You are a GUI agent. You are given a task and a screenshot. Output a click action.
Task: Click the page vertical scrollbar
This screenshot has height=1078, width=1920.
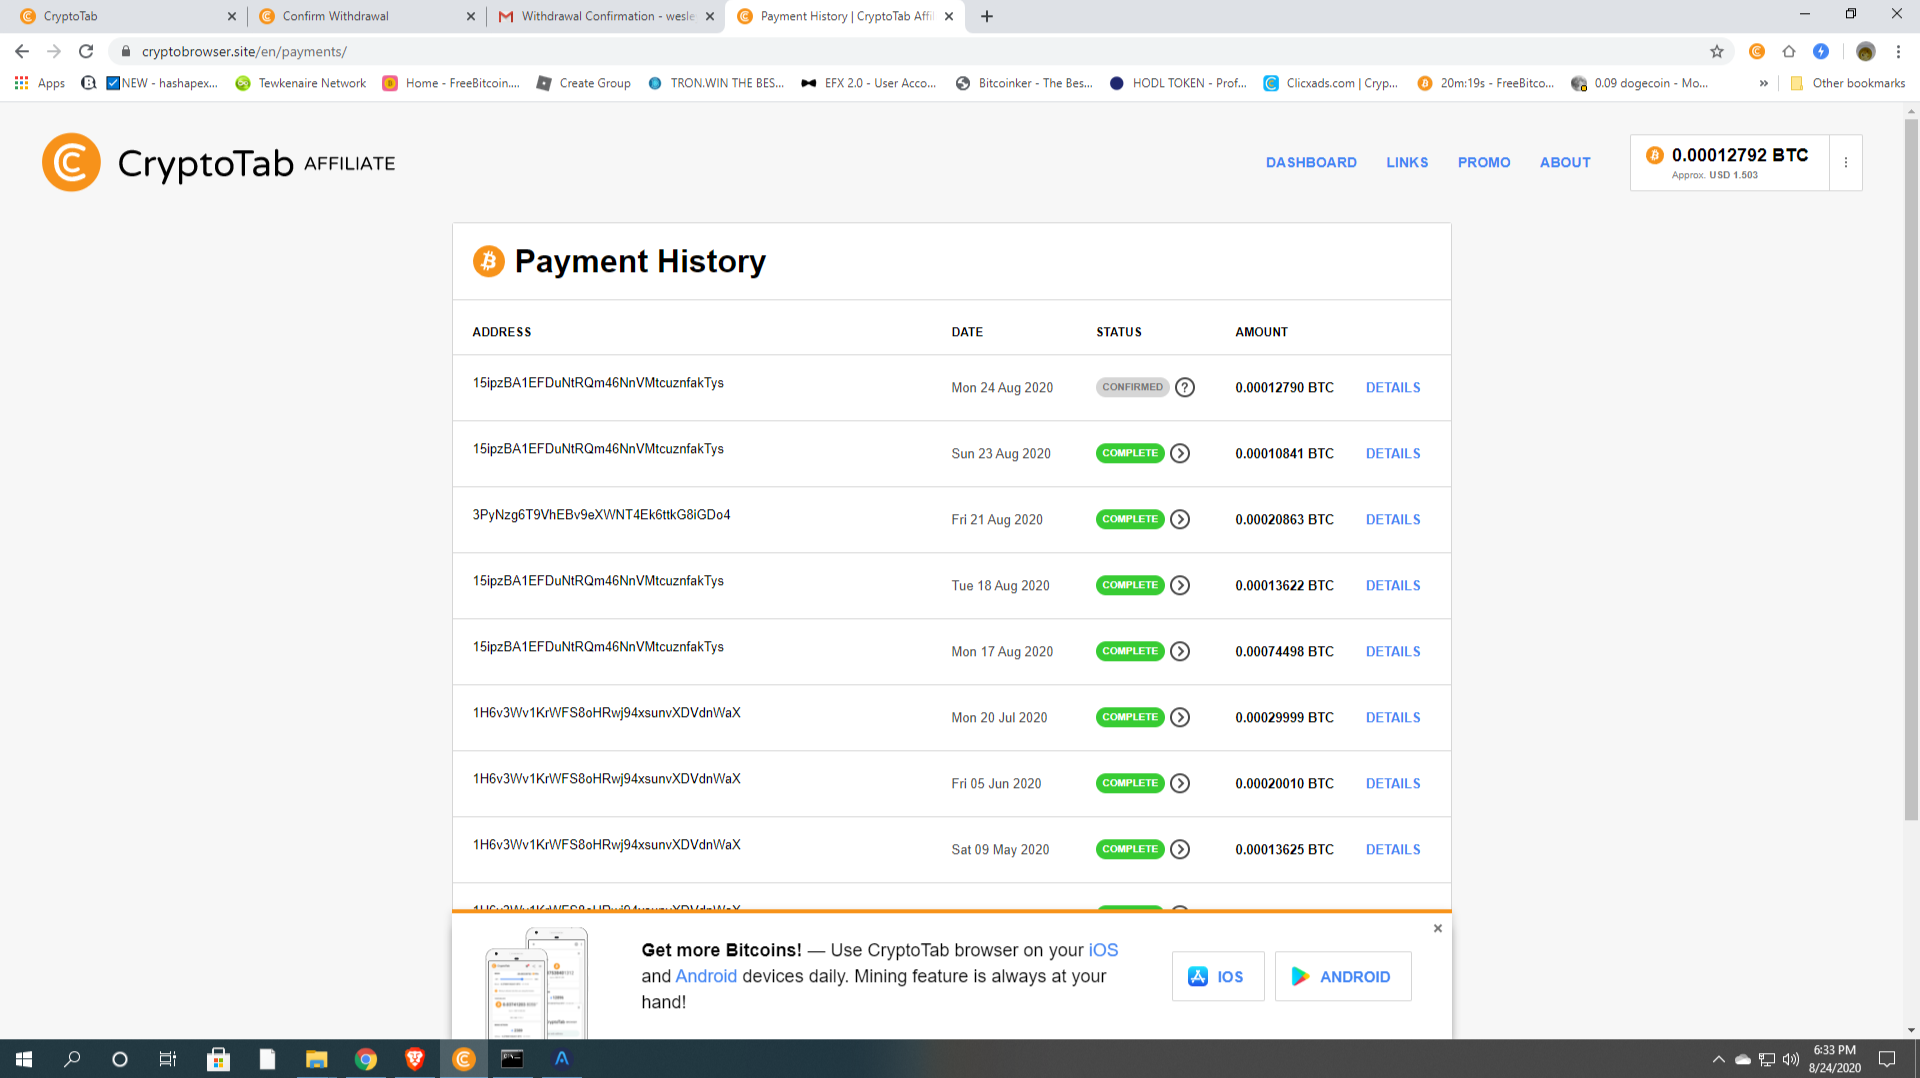tap(1911, 470)
